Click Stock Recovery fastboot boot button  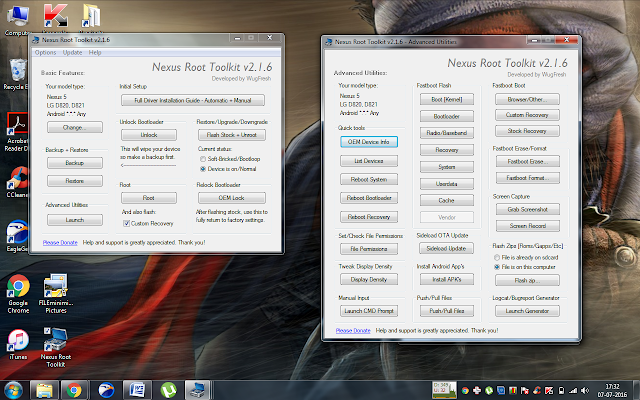pyautogui.click(x=527, y=131)
